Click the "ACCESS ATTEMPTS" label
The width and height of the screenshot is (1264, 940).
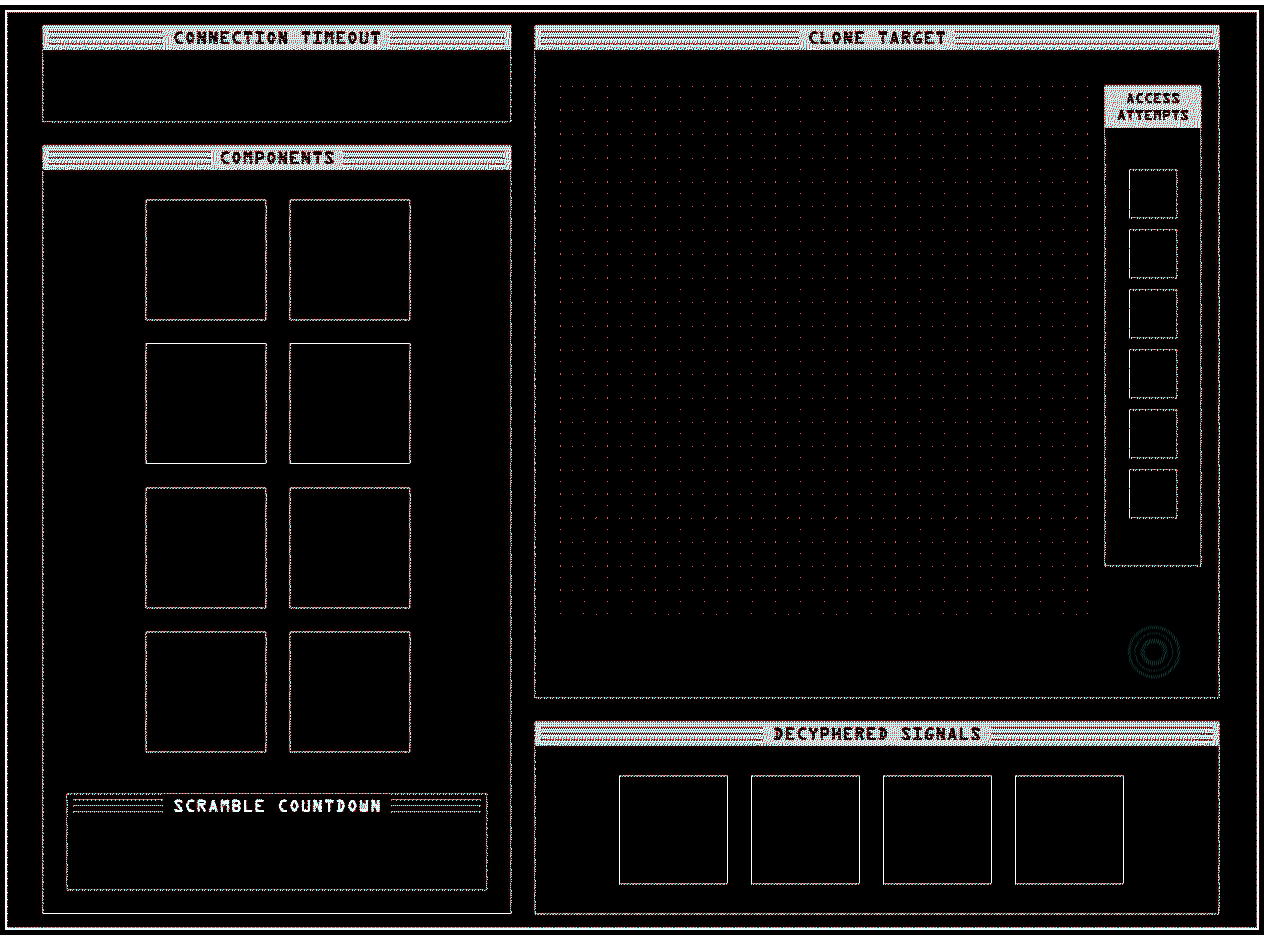(x=1153, y=107)
